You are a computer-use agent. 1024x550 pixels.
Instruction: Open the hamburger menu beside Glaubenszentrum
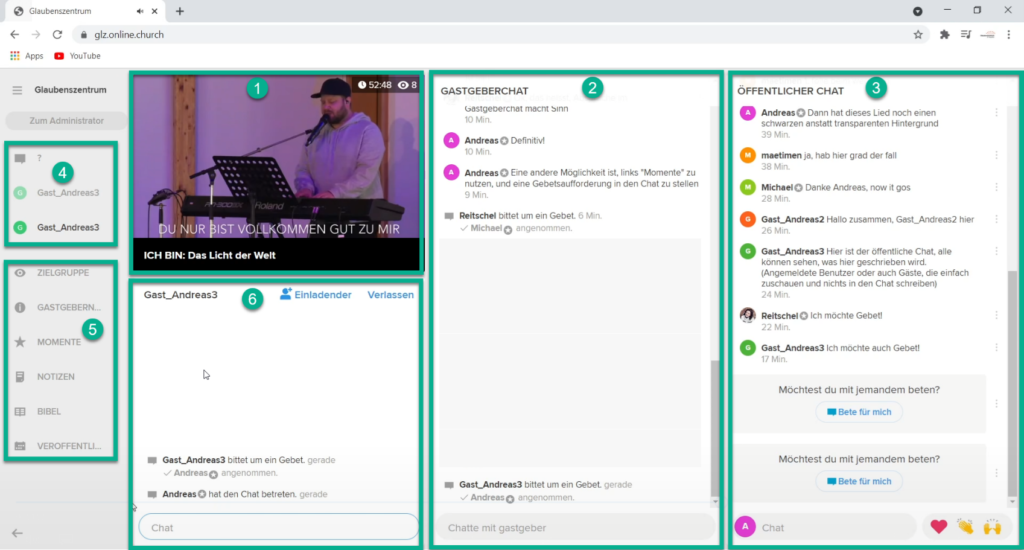pos(17,90)
